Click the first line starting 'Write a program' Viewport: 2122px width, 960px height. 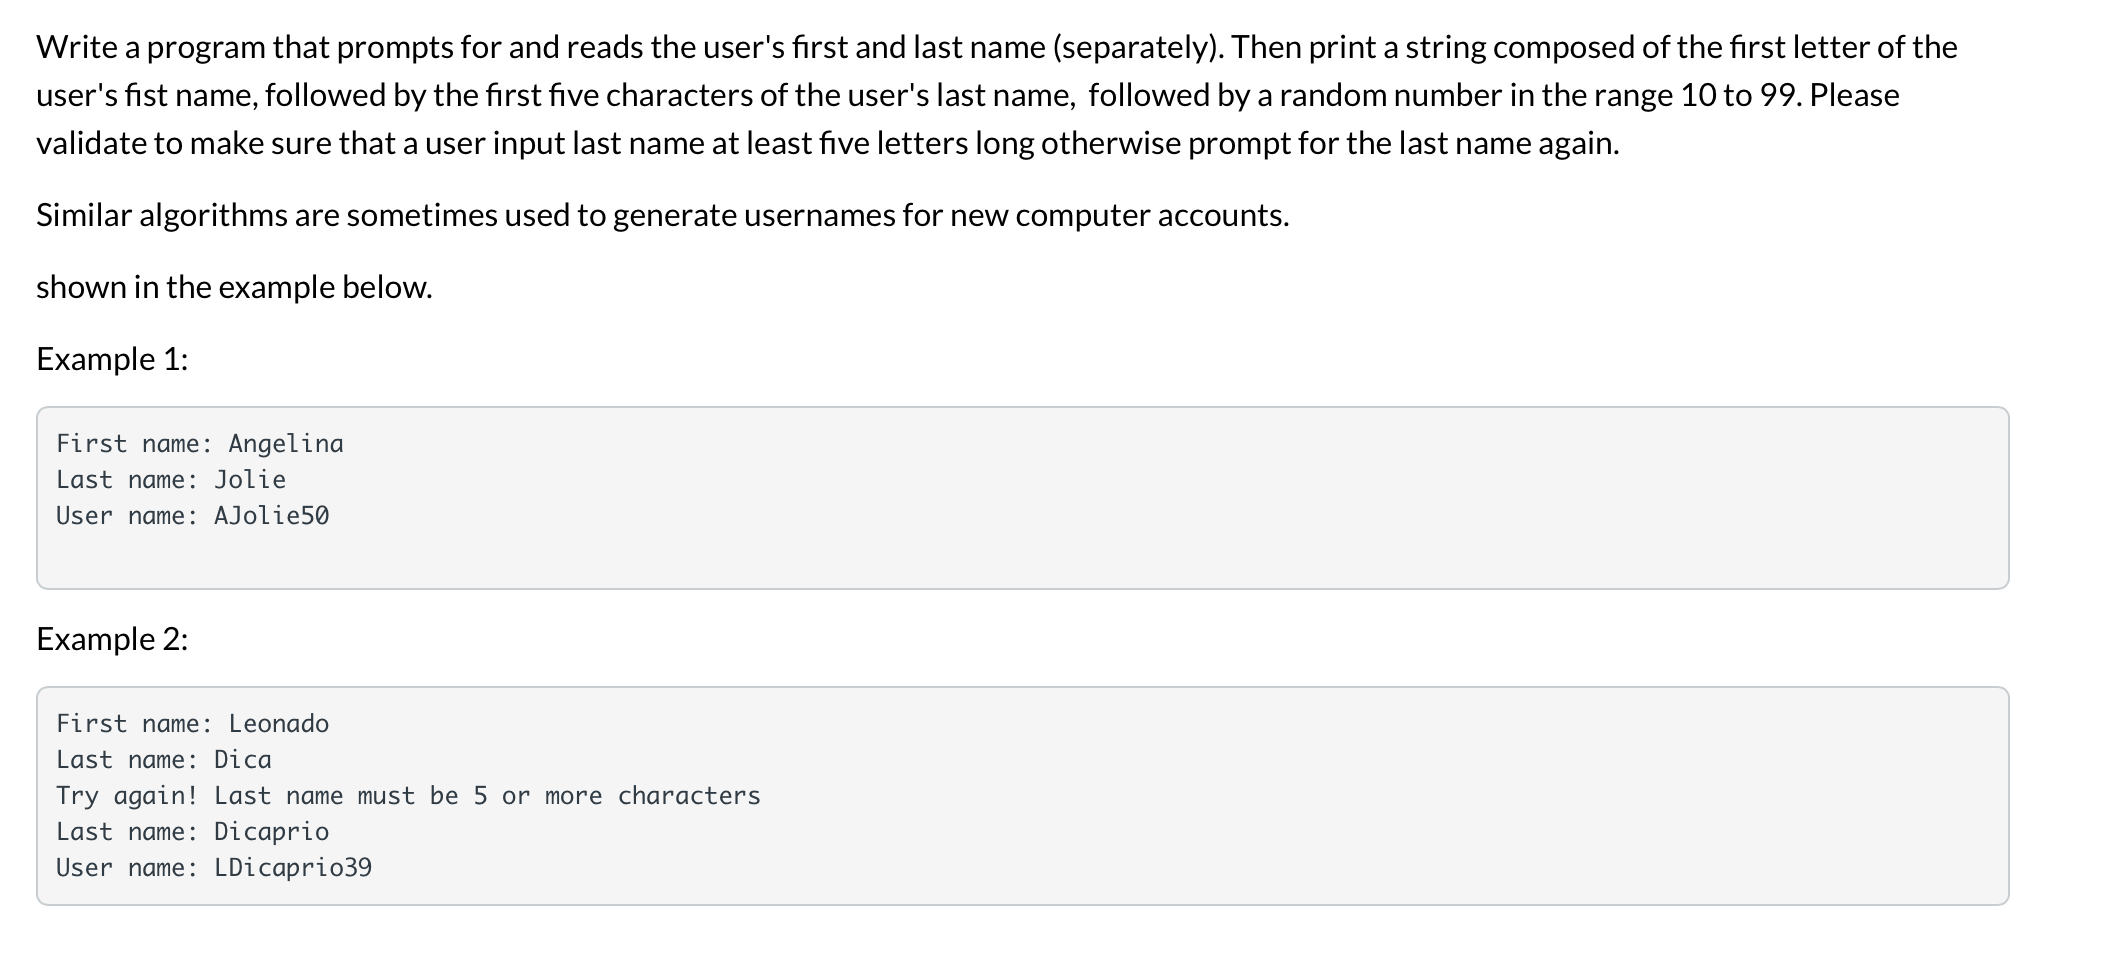tap(997, 47)
